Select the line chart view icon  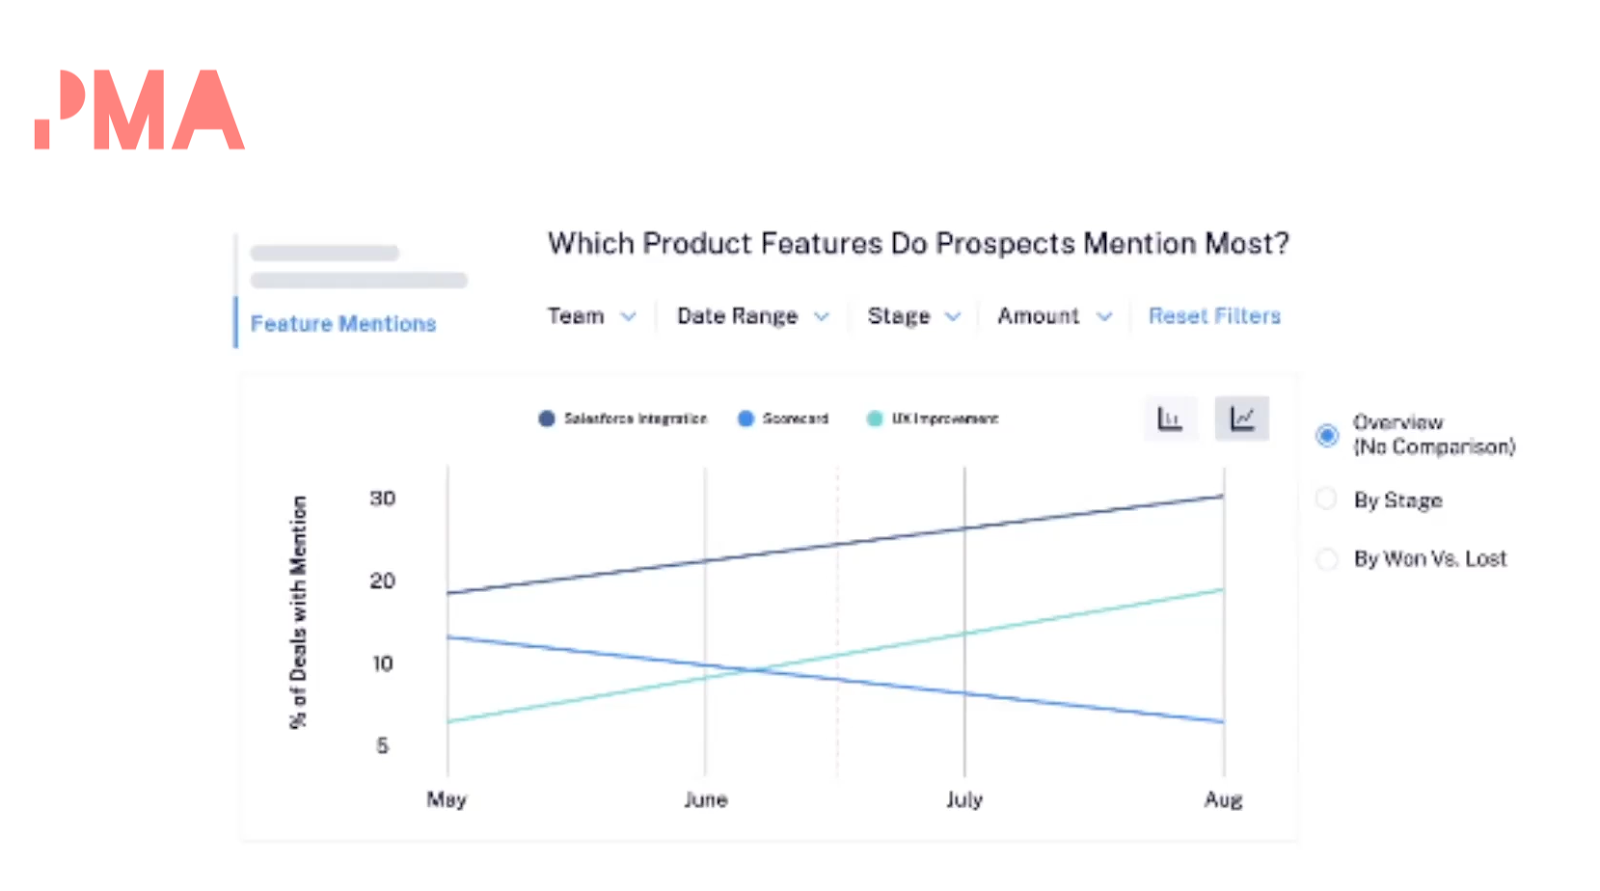click(1242, 418)
